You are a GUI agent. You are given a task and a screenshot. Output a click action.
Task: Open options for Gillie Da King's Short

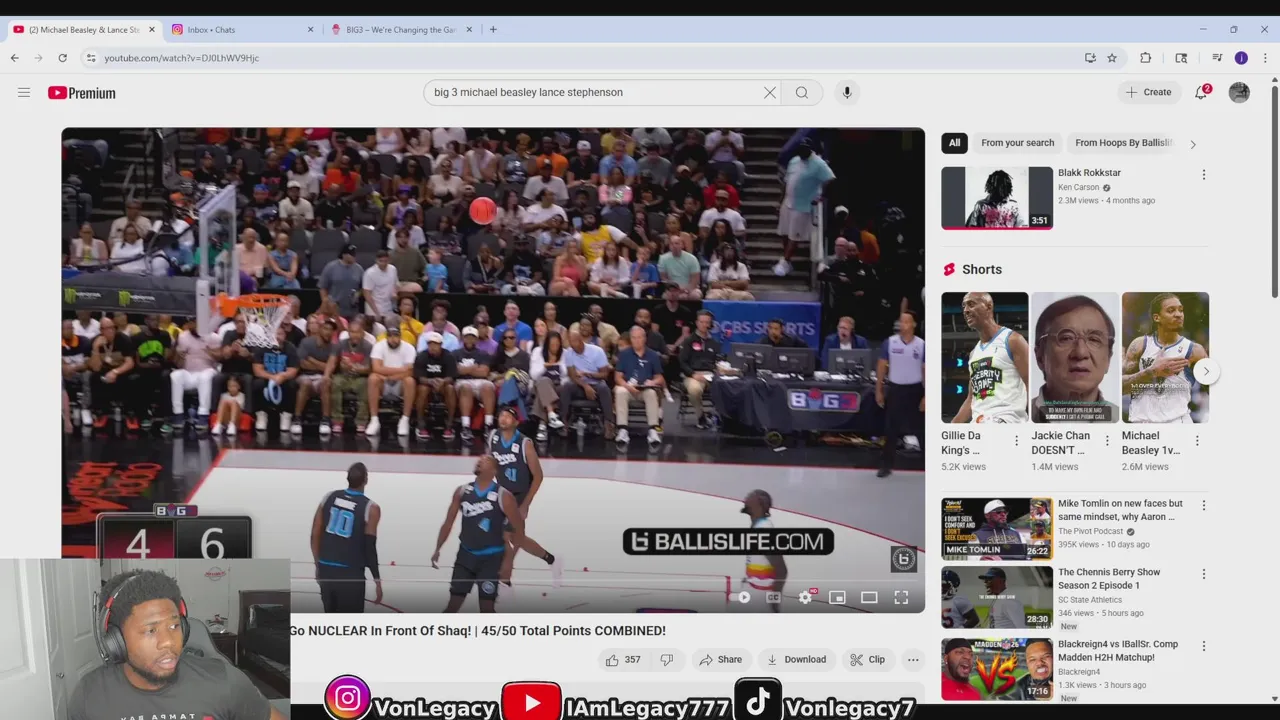pos(1017,441)
